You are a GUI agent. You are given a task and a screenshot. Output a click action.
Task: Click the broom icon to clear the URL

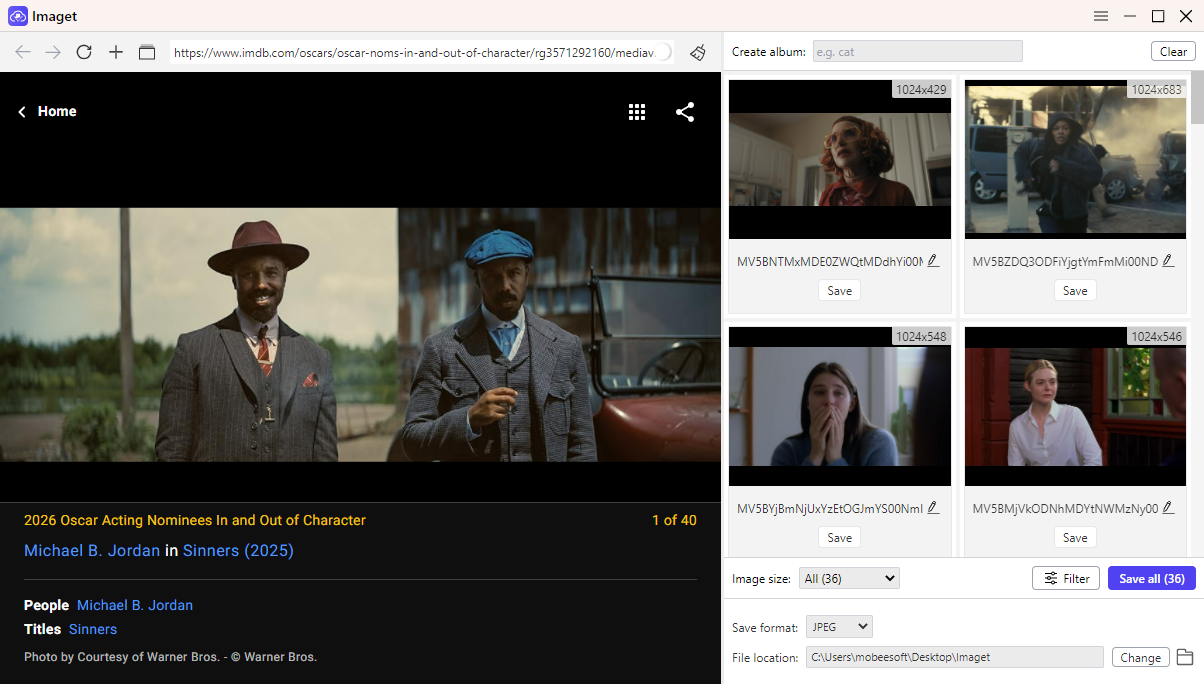tap(697, 52)
